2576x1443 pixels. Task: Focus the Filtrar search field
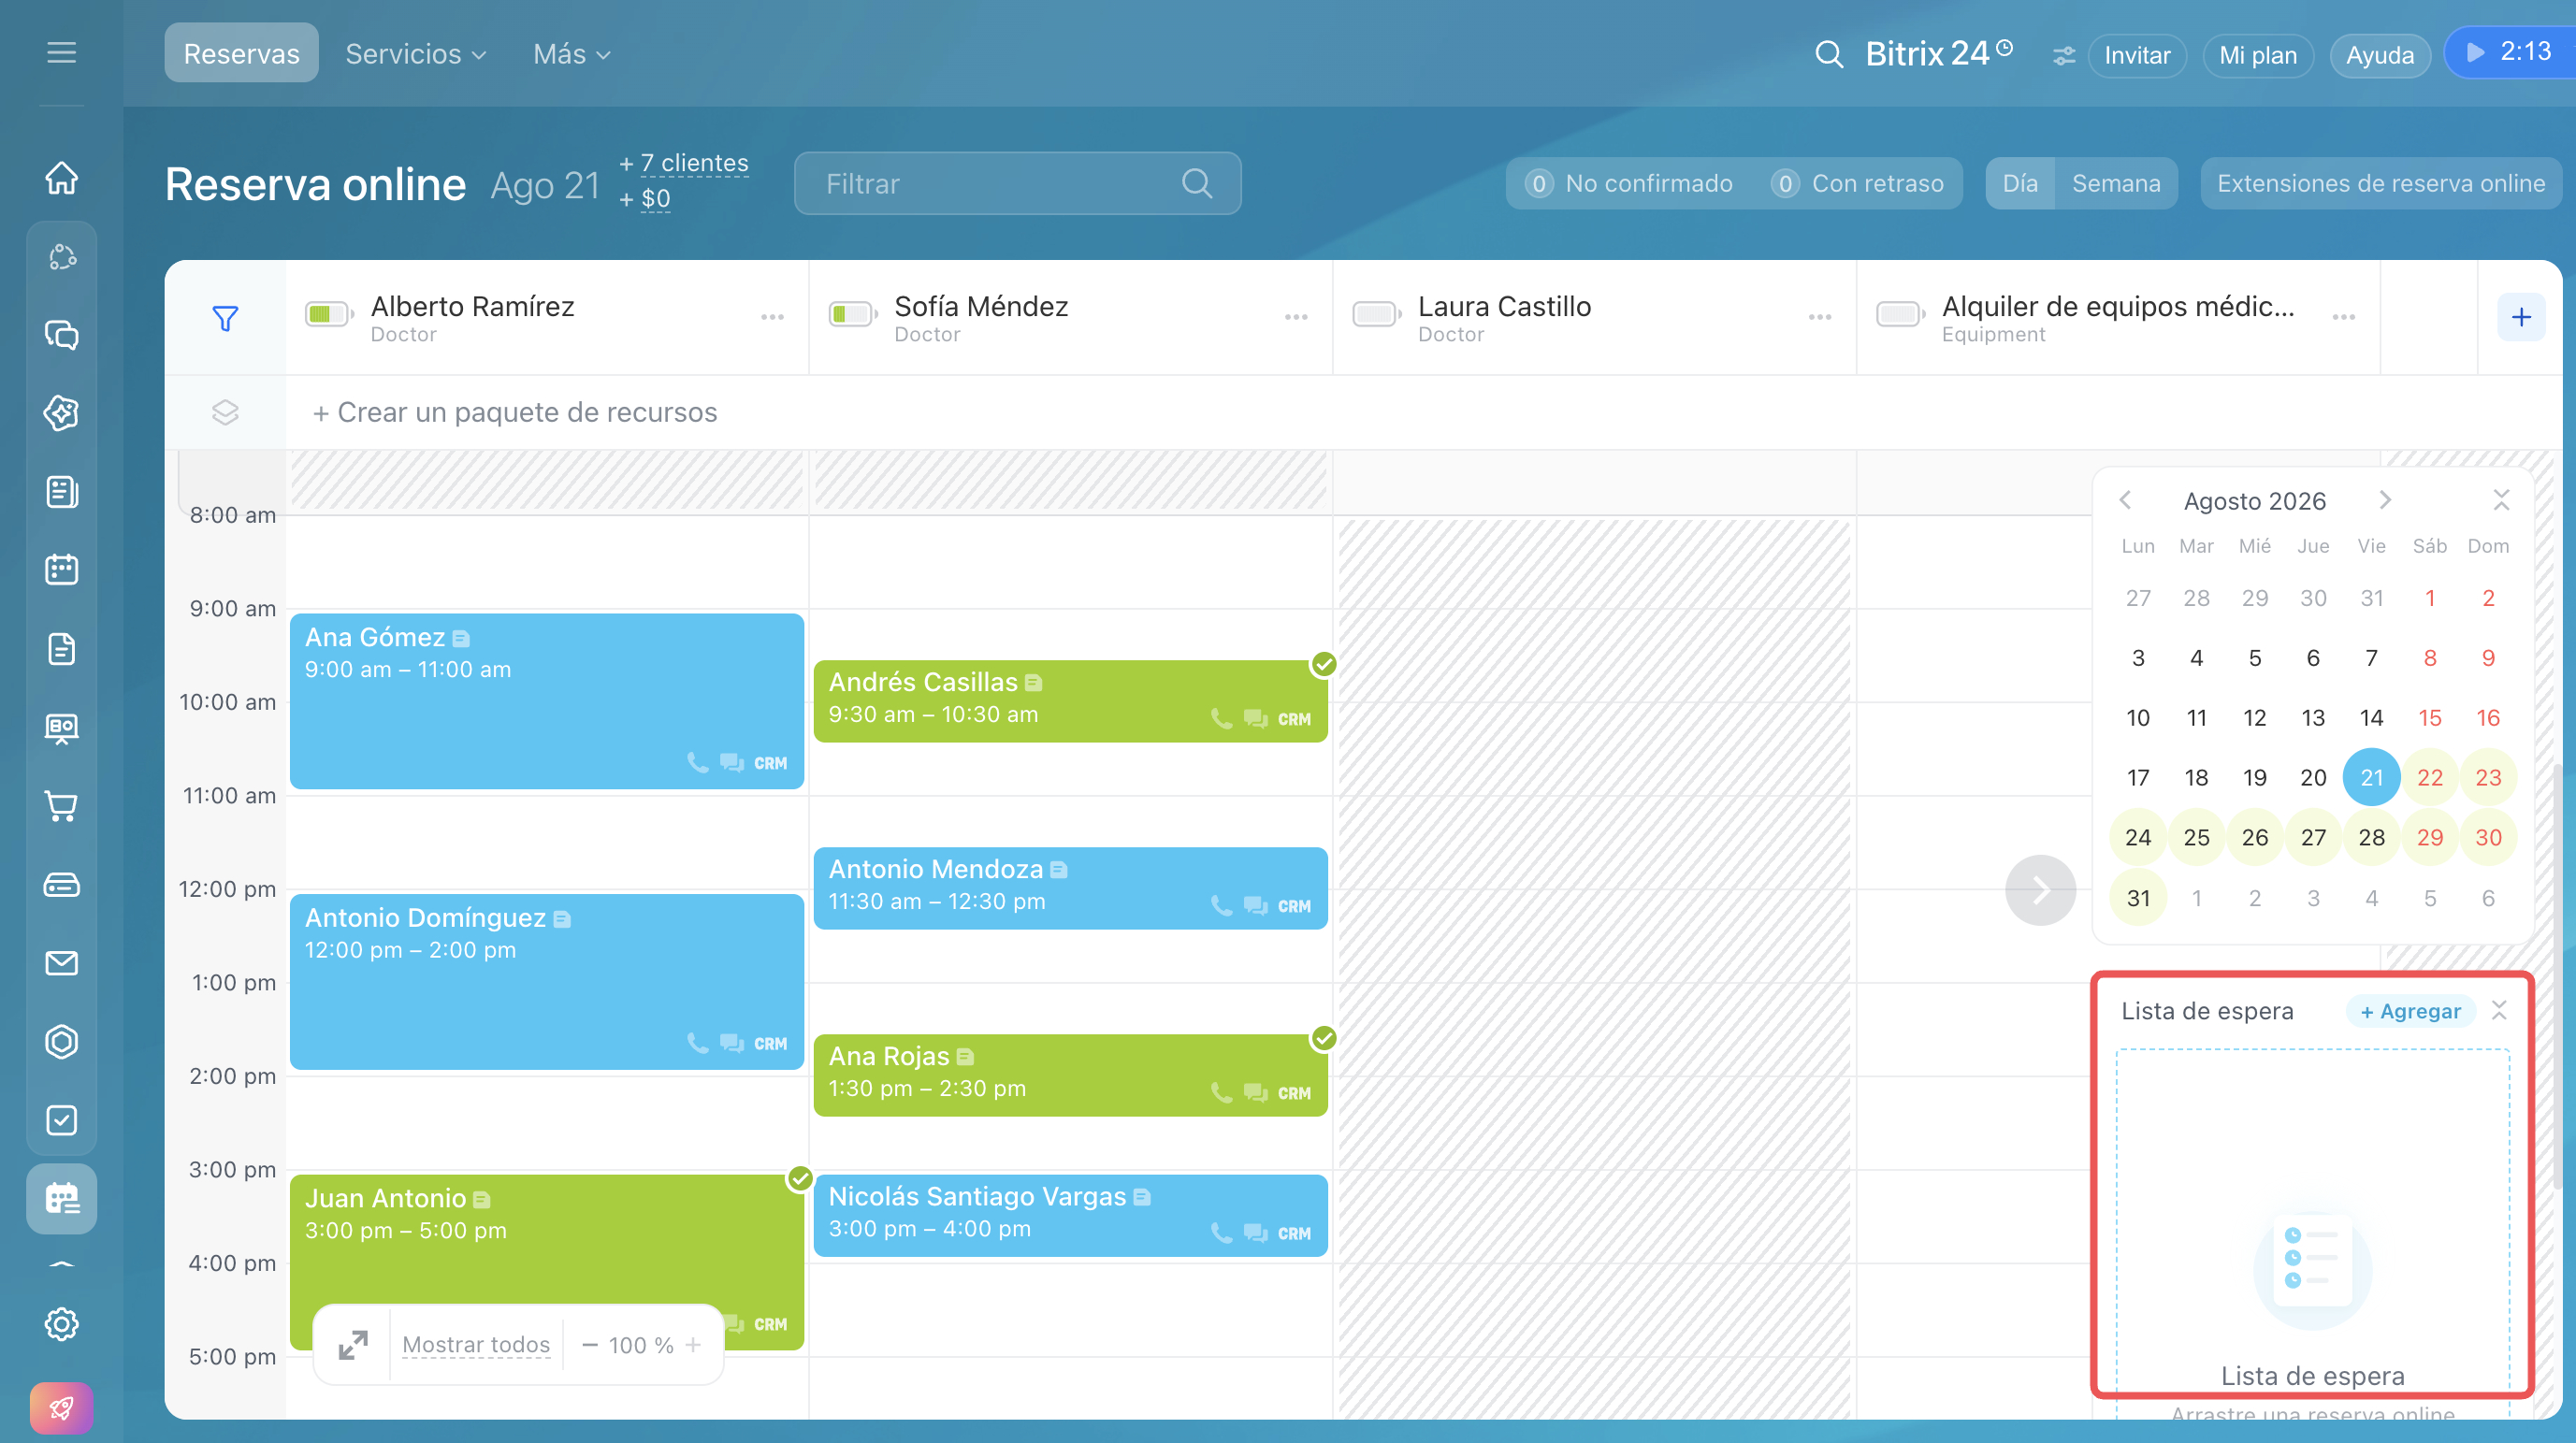(x=1017, y=184)
